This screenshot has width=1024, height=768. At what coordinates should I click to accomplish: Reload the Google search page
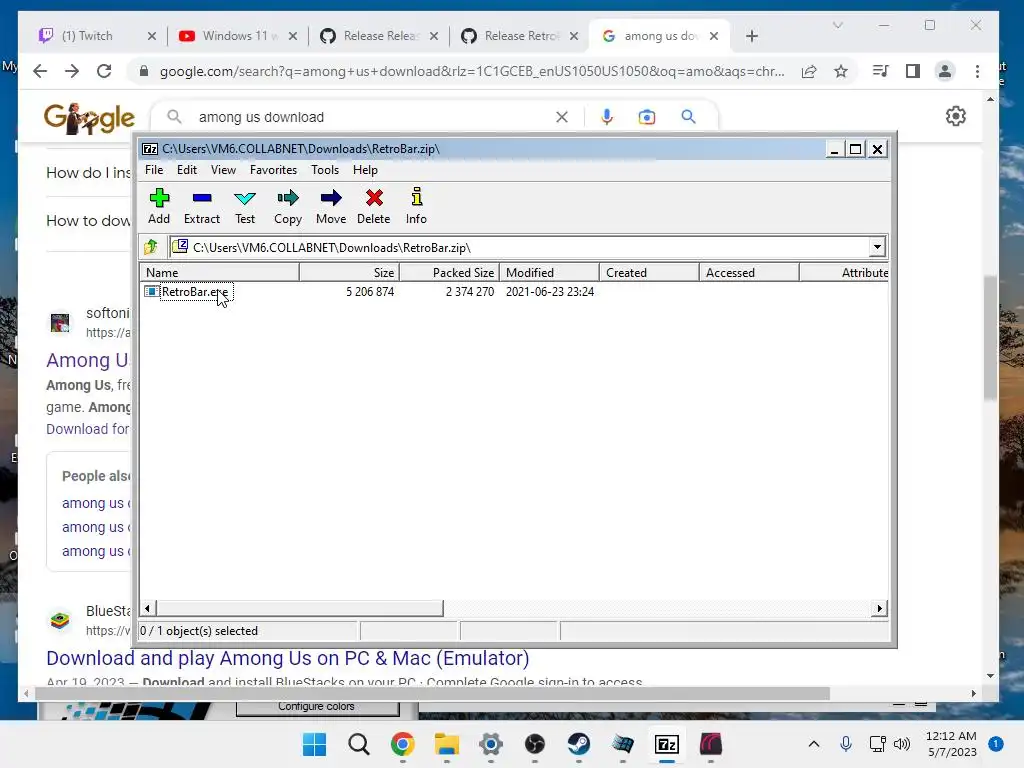click(x=104, y=71)
